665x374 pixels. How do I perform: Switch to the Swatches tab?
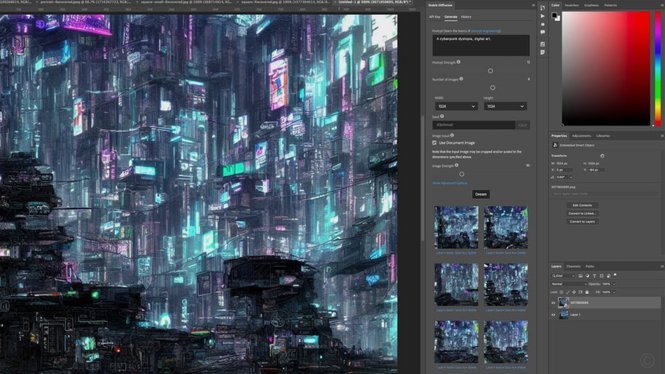point(572,5)
